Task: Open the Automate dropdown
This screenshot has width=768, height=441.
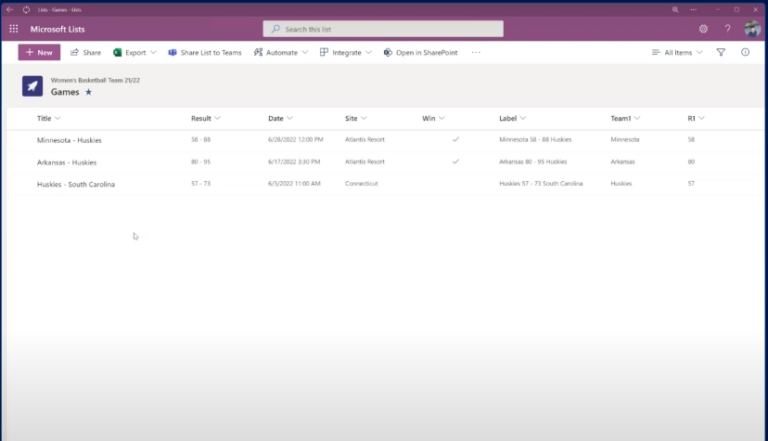Action: pos(281,52)
